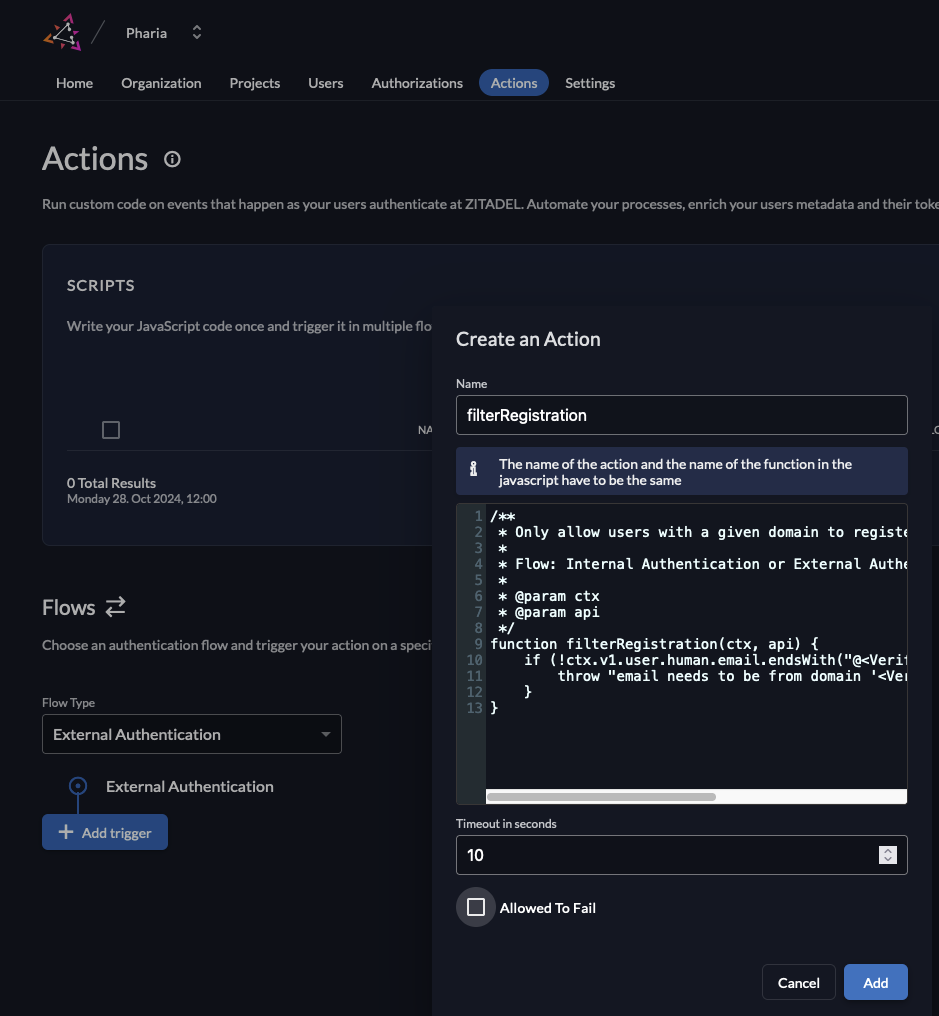Enable the Allowed To Fail checkbox

pos(476,908)
